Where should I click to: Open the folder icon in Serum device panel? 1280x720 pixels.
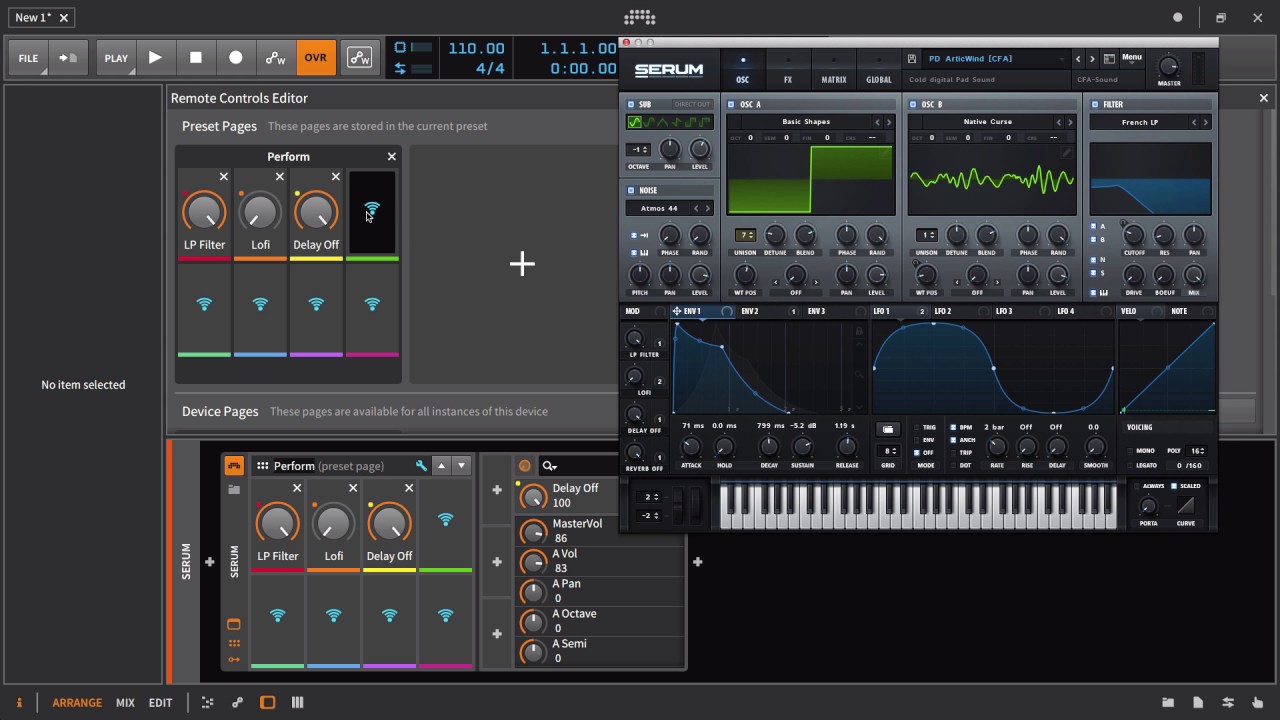click(x=234, y=490)
